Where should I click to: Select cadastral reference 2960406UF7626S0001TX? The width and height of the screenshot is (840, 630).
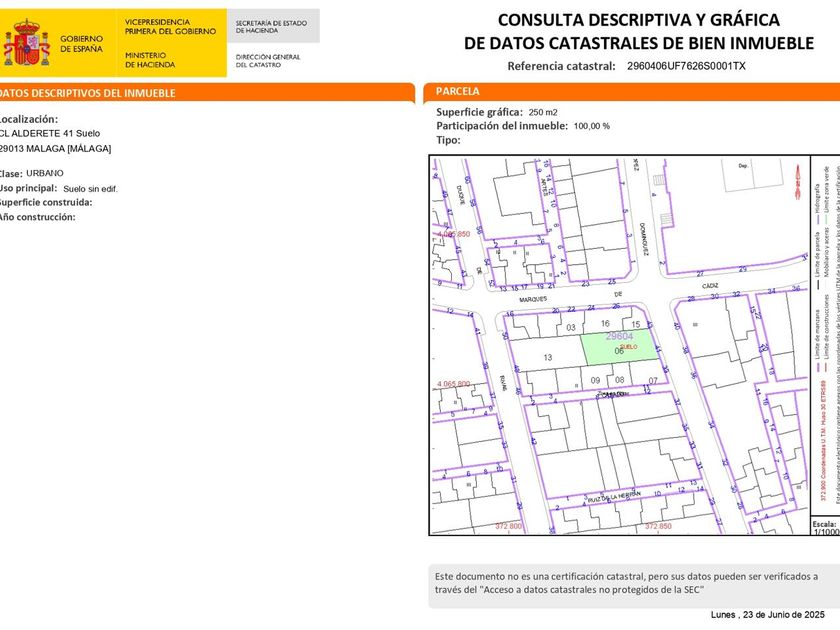(x=686, y=66)
